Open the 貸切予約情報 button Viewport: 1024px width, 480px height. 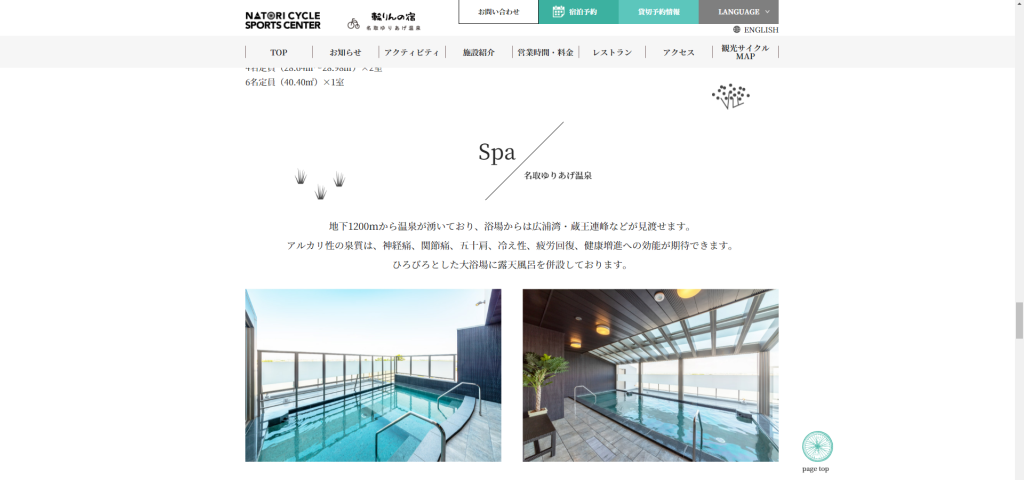(x=658, y=12)
